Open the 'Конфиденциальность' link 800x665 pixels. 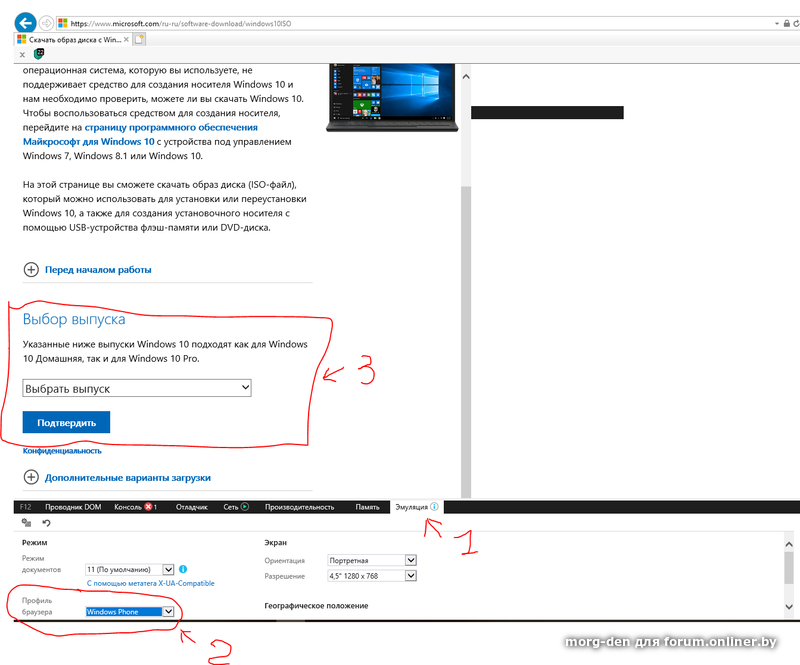(x=62, y=451)
